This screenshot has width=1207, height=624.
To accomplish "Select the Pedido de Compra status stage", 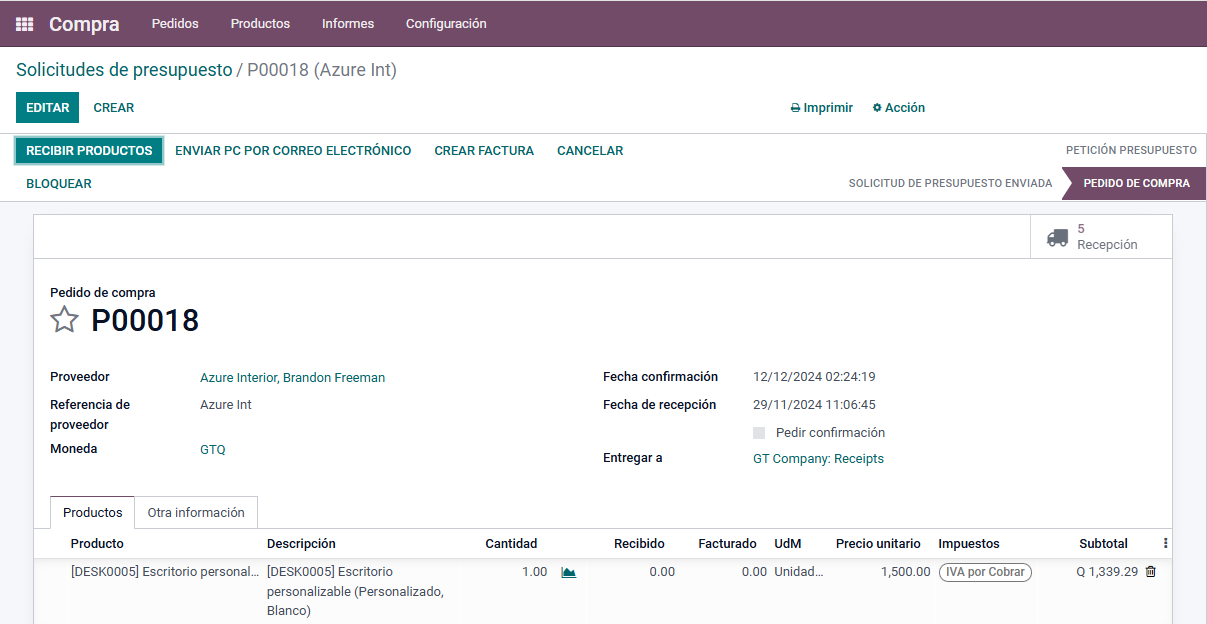I will click(1136, 184).
